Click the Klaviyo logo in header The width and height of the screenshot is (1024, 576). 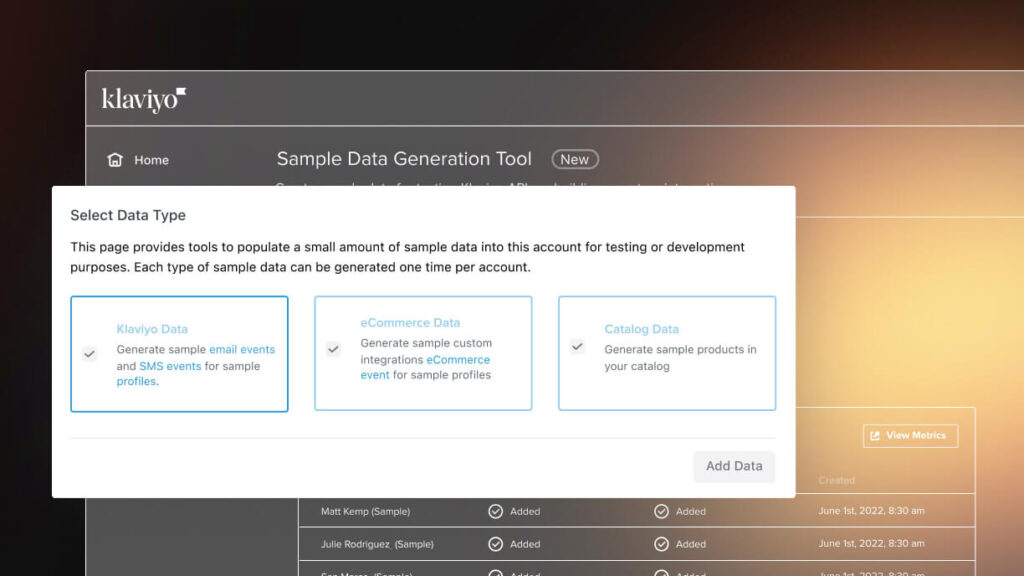(143, 99)
